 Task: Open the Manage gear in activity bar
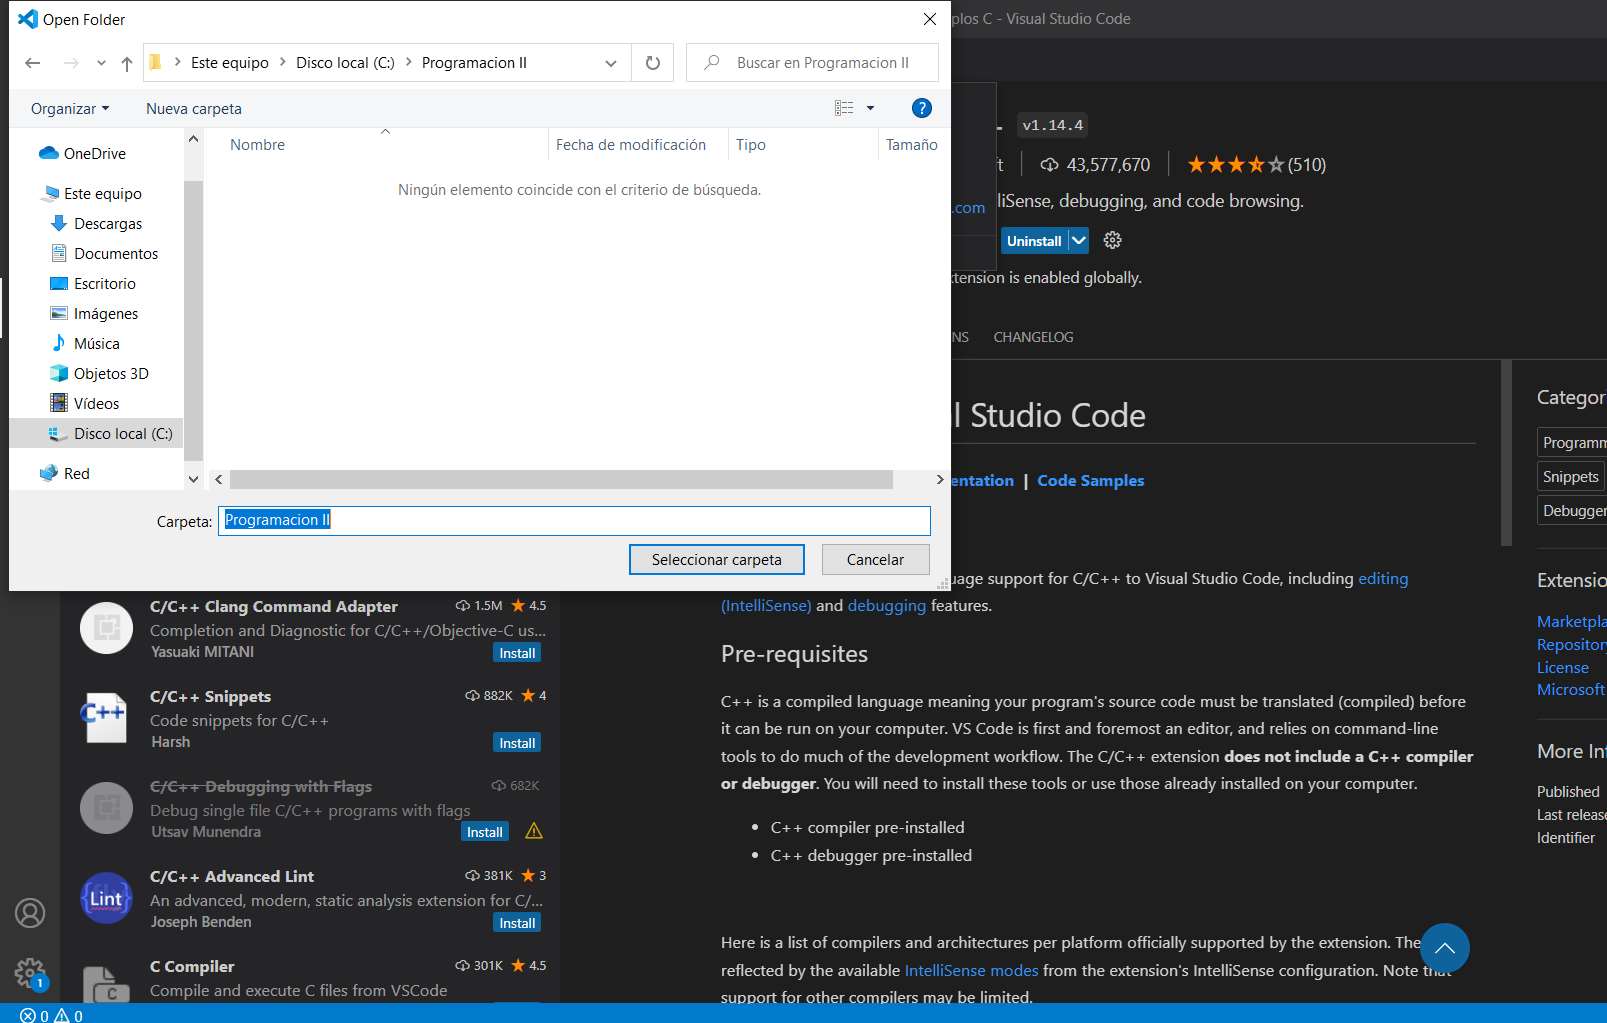(30, 972)
